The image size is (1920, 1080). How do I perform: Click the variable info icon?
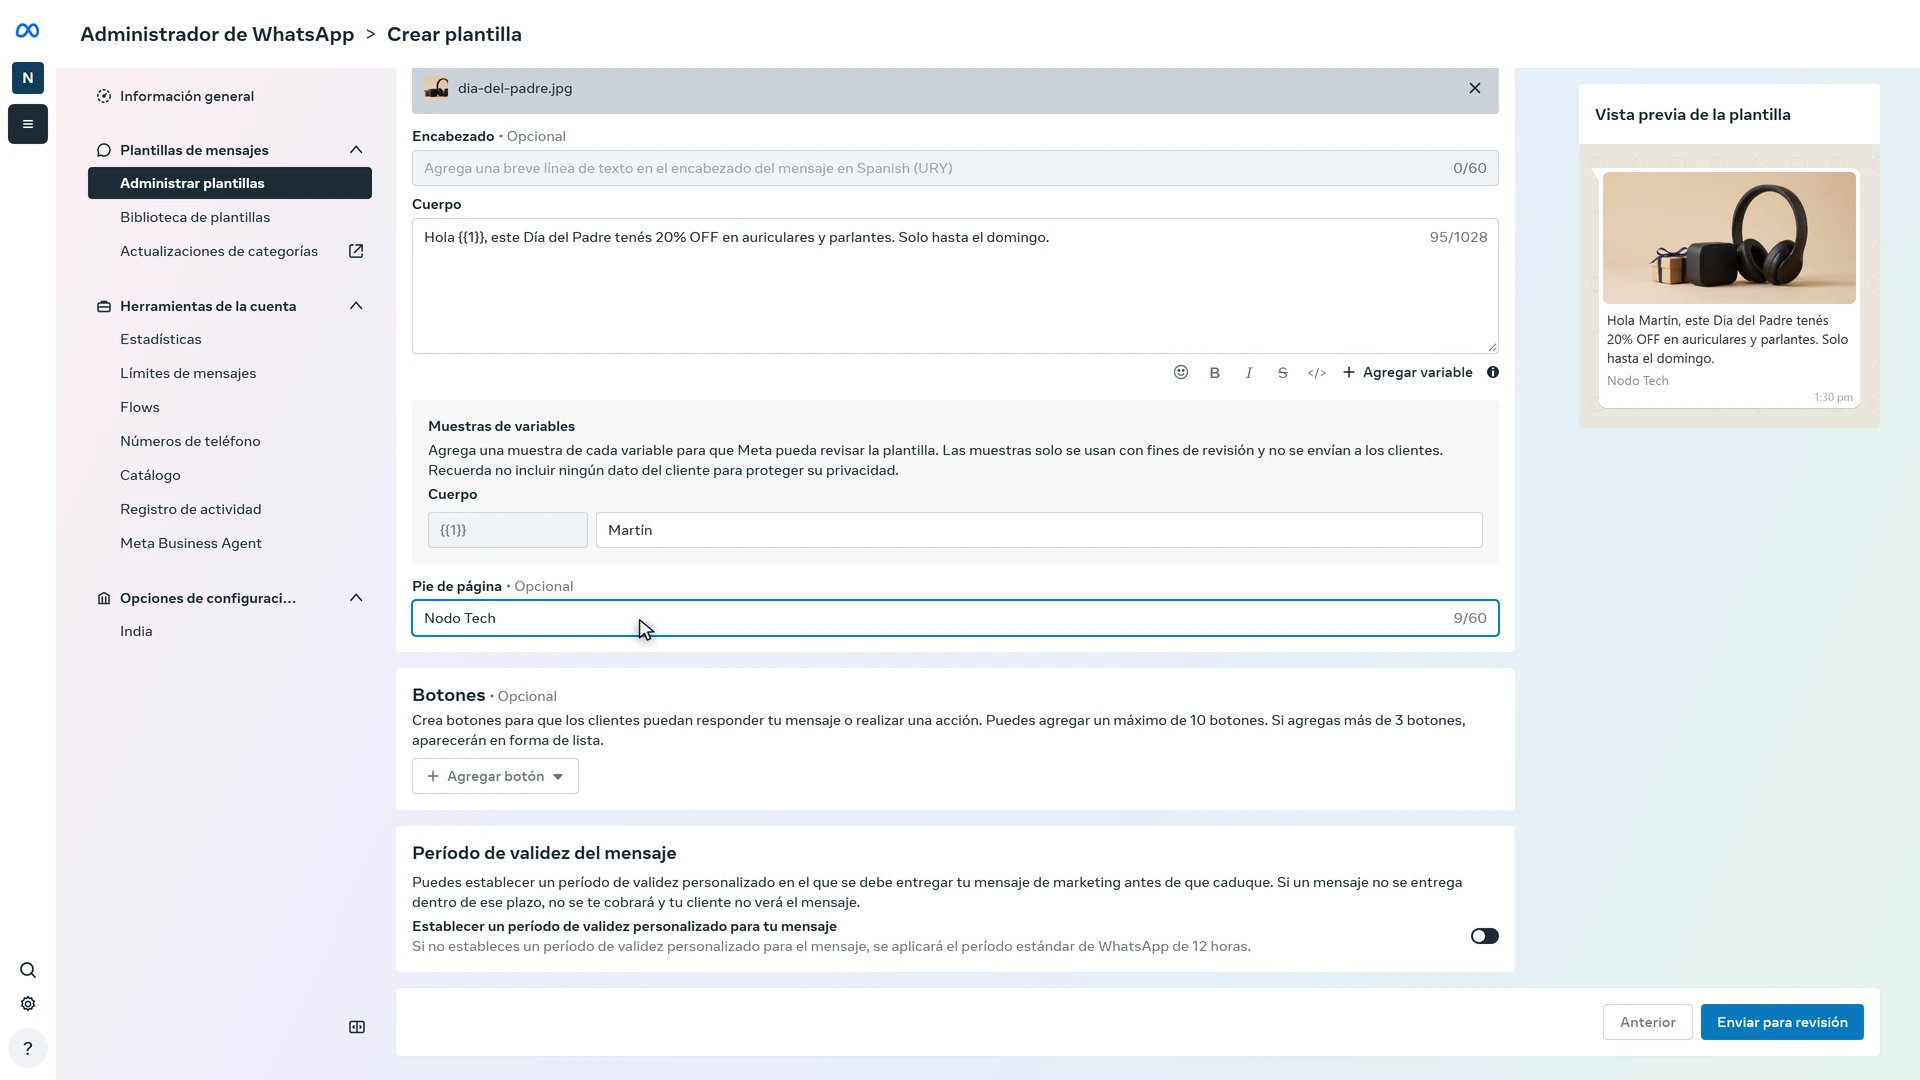pos(1493,372)
